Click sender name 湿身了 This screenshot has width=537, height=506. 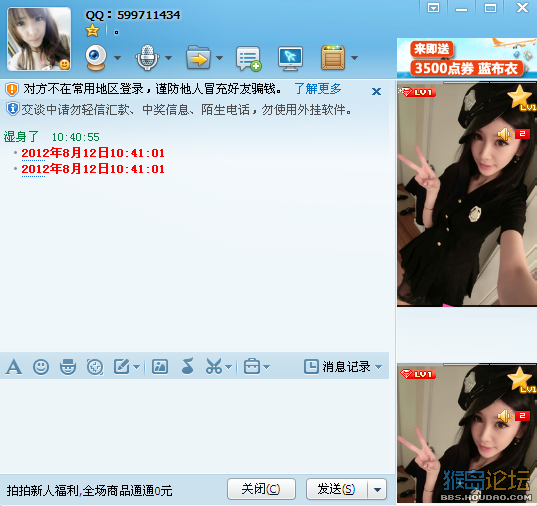pyautogui.click(x=21, y=137)
